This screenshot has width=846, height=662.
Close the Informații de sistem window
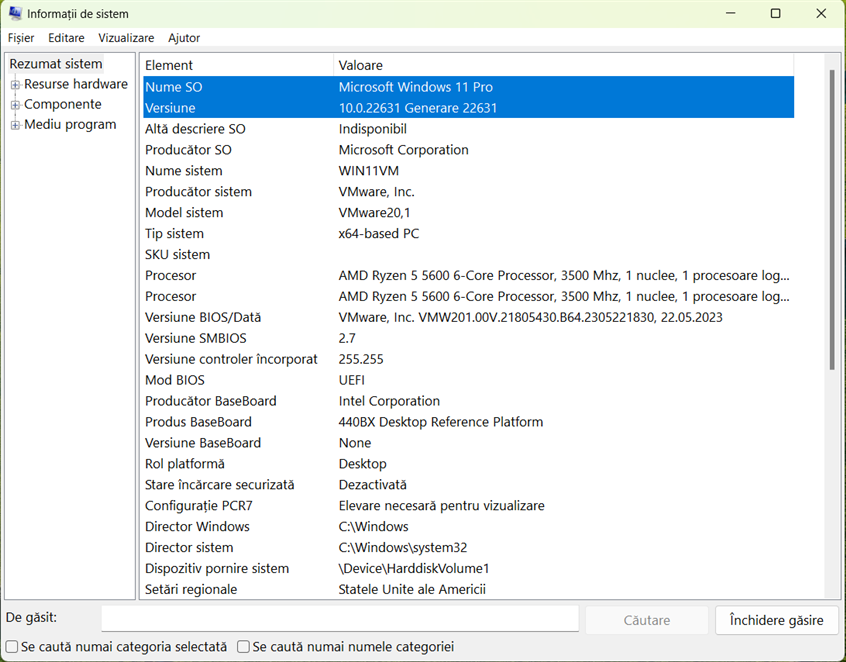pyautogui.click(x=821, y=13)
